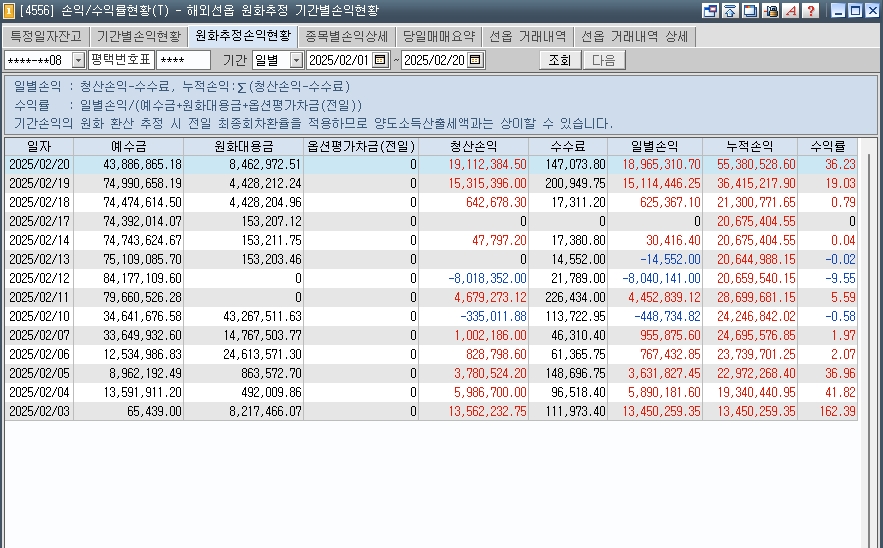Select the 2025/02/19 date cell
The width and height of the screenshot is (883, 548).
[39, 184]
